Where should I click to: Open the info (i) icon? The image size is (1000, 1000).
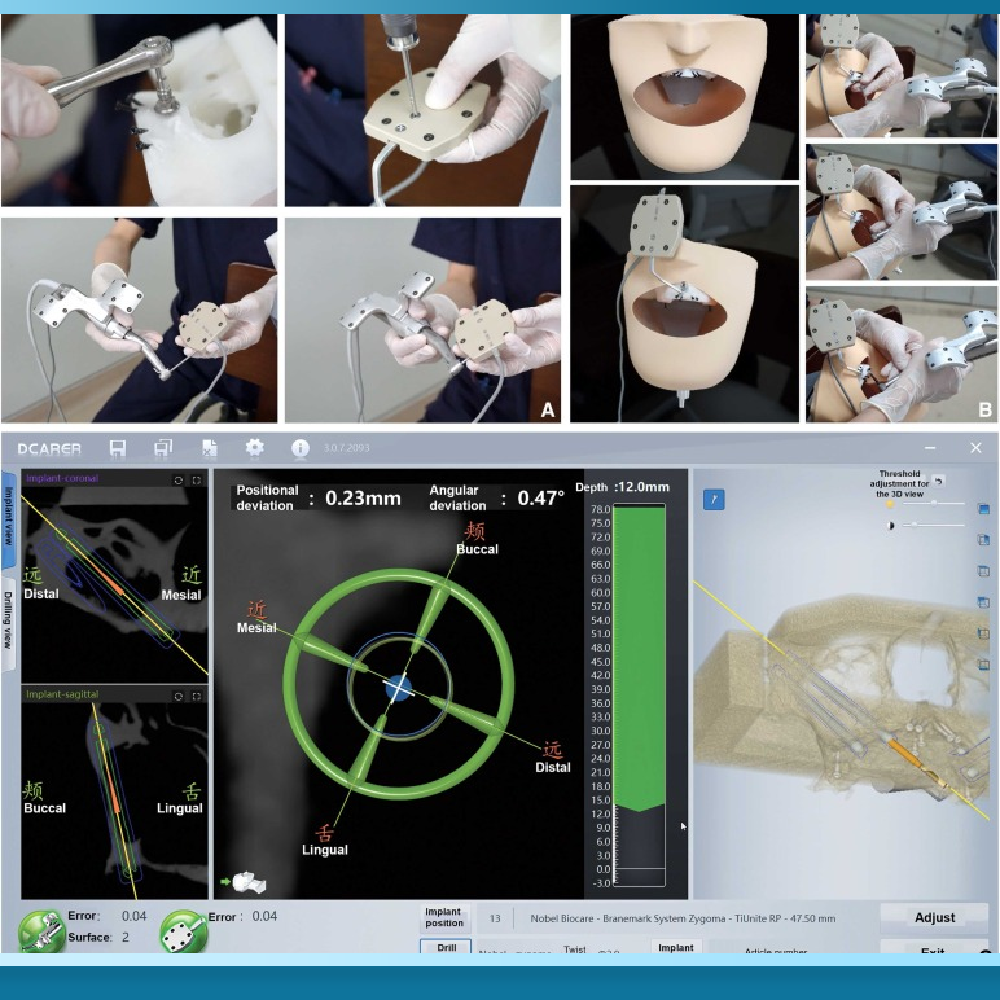300,448
